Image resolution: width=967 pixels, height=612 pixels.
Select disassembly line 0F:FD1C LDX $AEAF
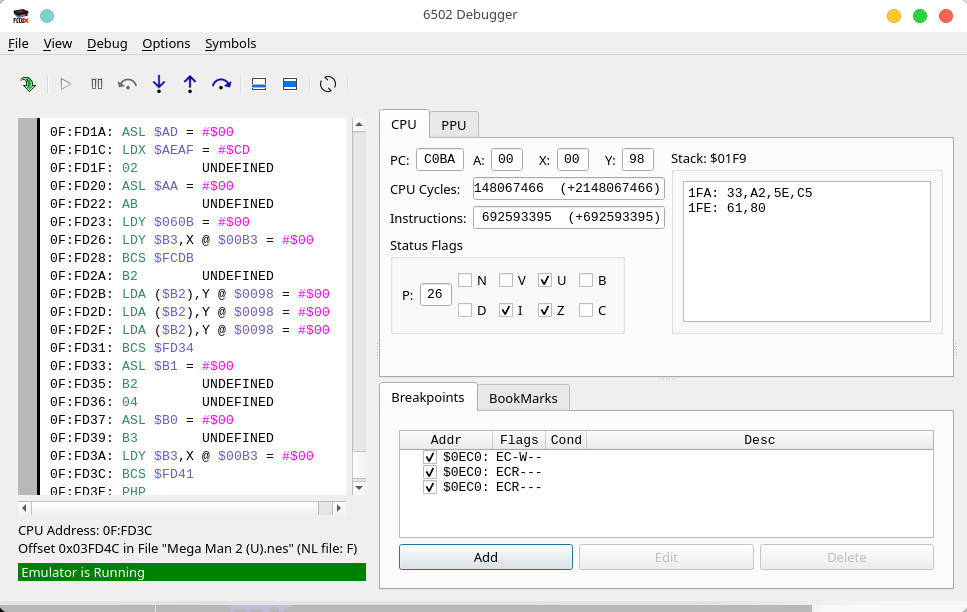click(x=150, y=150)
